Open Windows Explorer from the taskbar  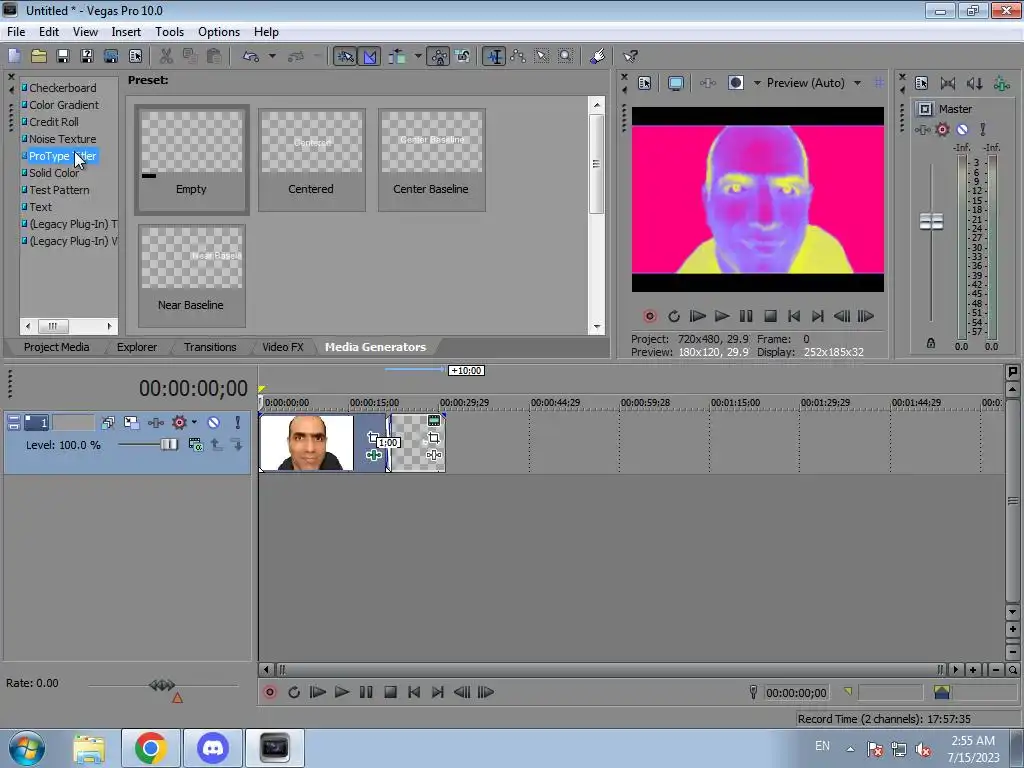tap(89, 748)
